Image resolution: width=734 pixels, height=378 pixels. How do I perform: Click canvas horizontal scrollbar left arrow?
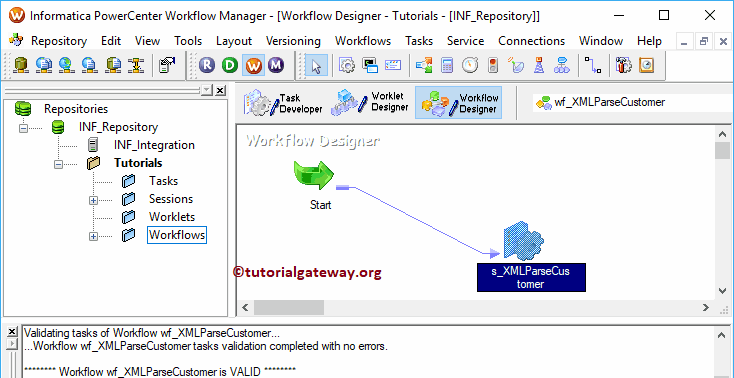245,308
